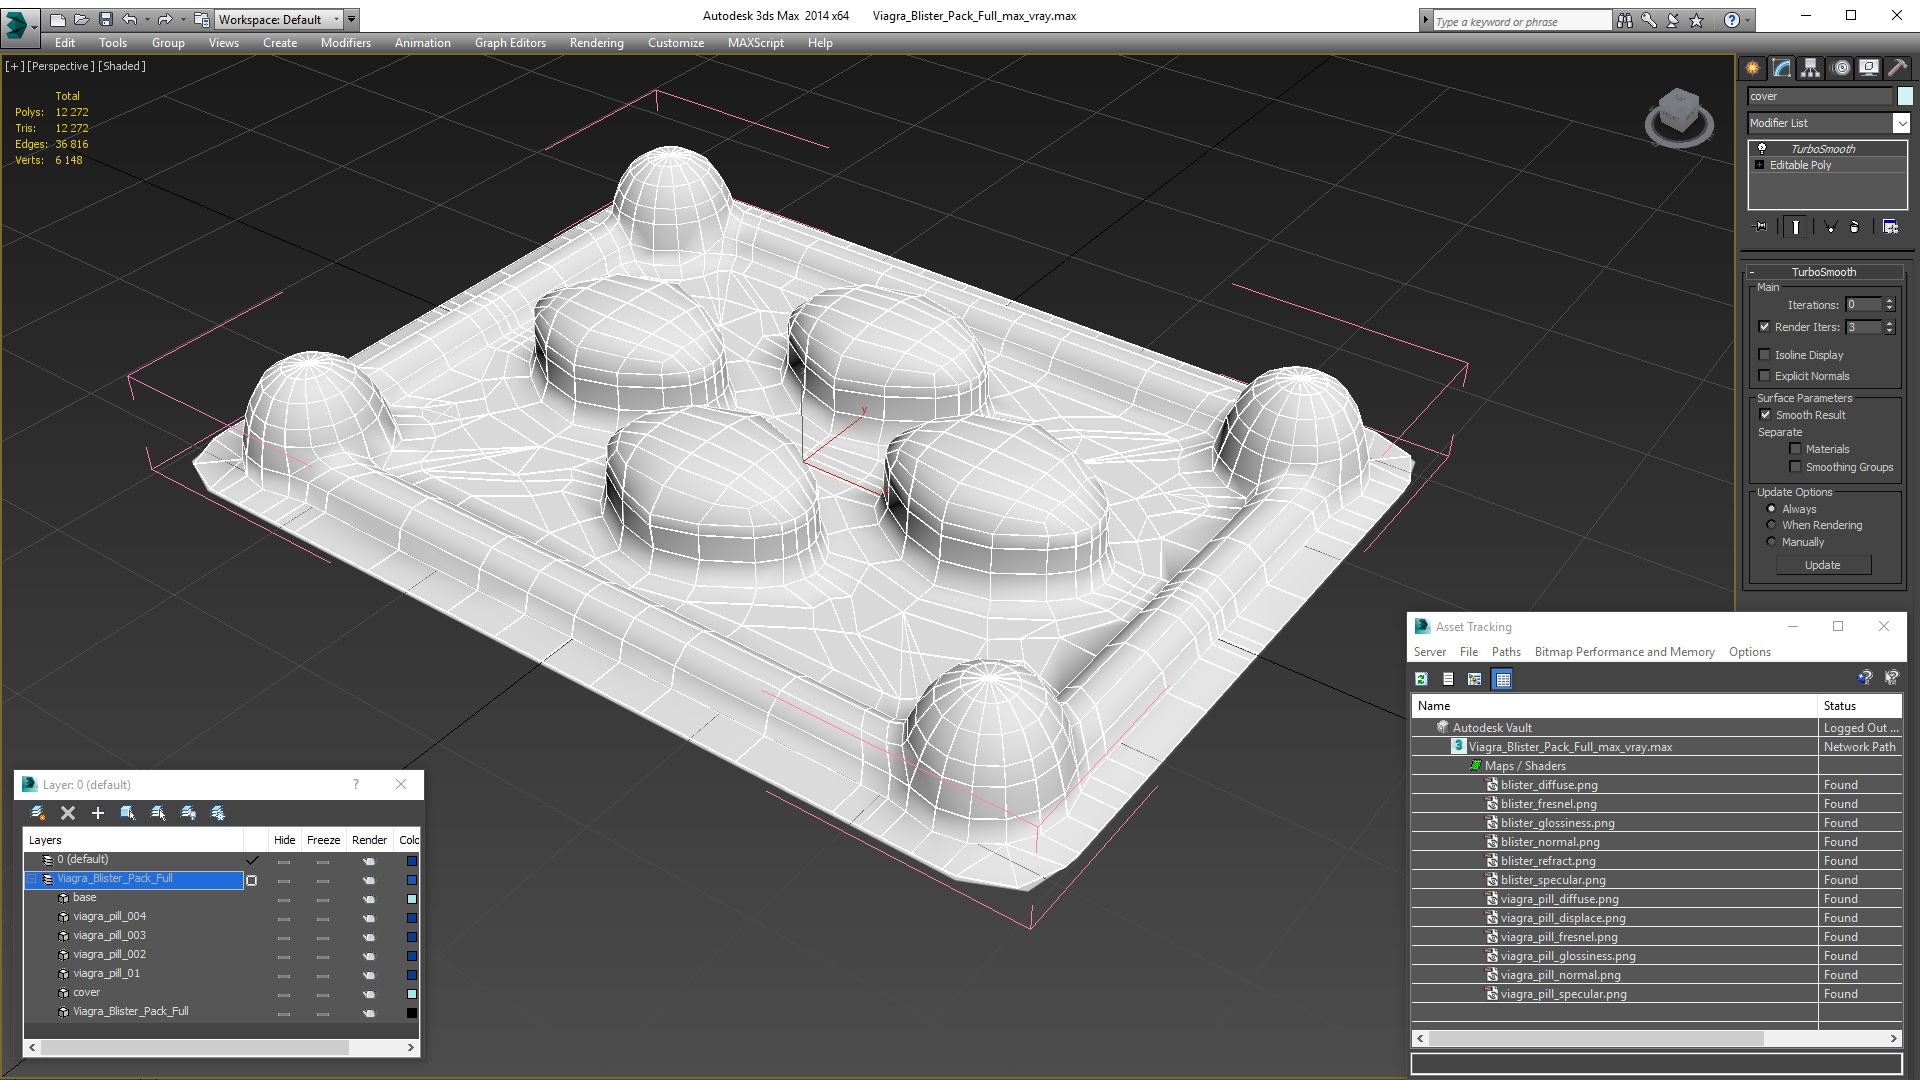1920x1080 pixels.
Task: Click Make Unique icon in modifier stack
Action: [x=1830, y=227]
